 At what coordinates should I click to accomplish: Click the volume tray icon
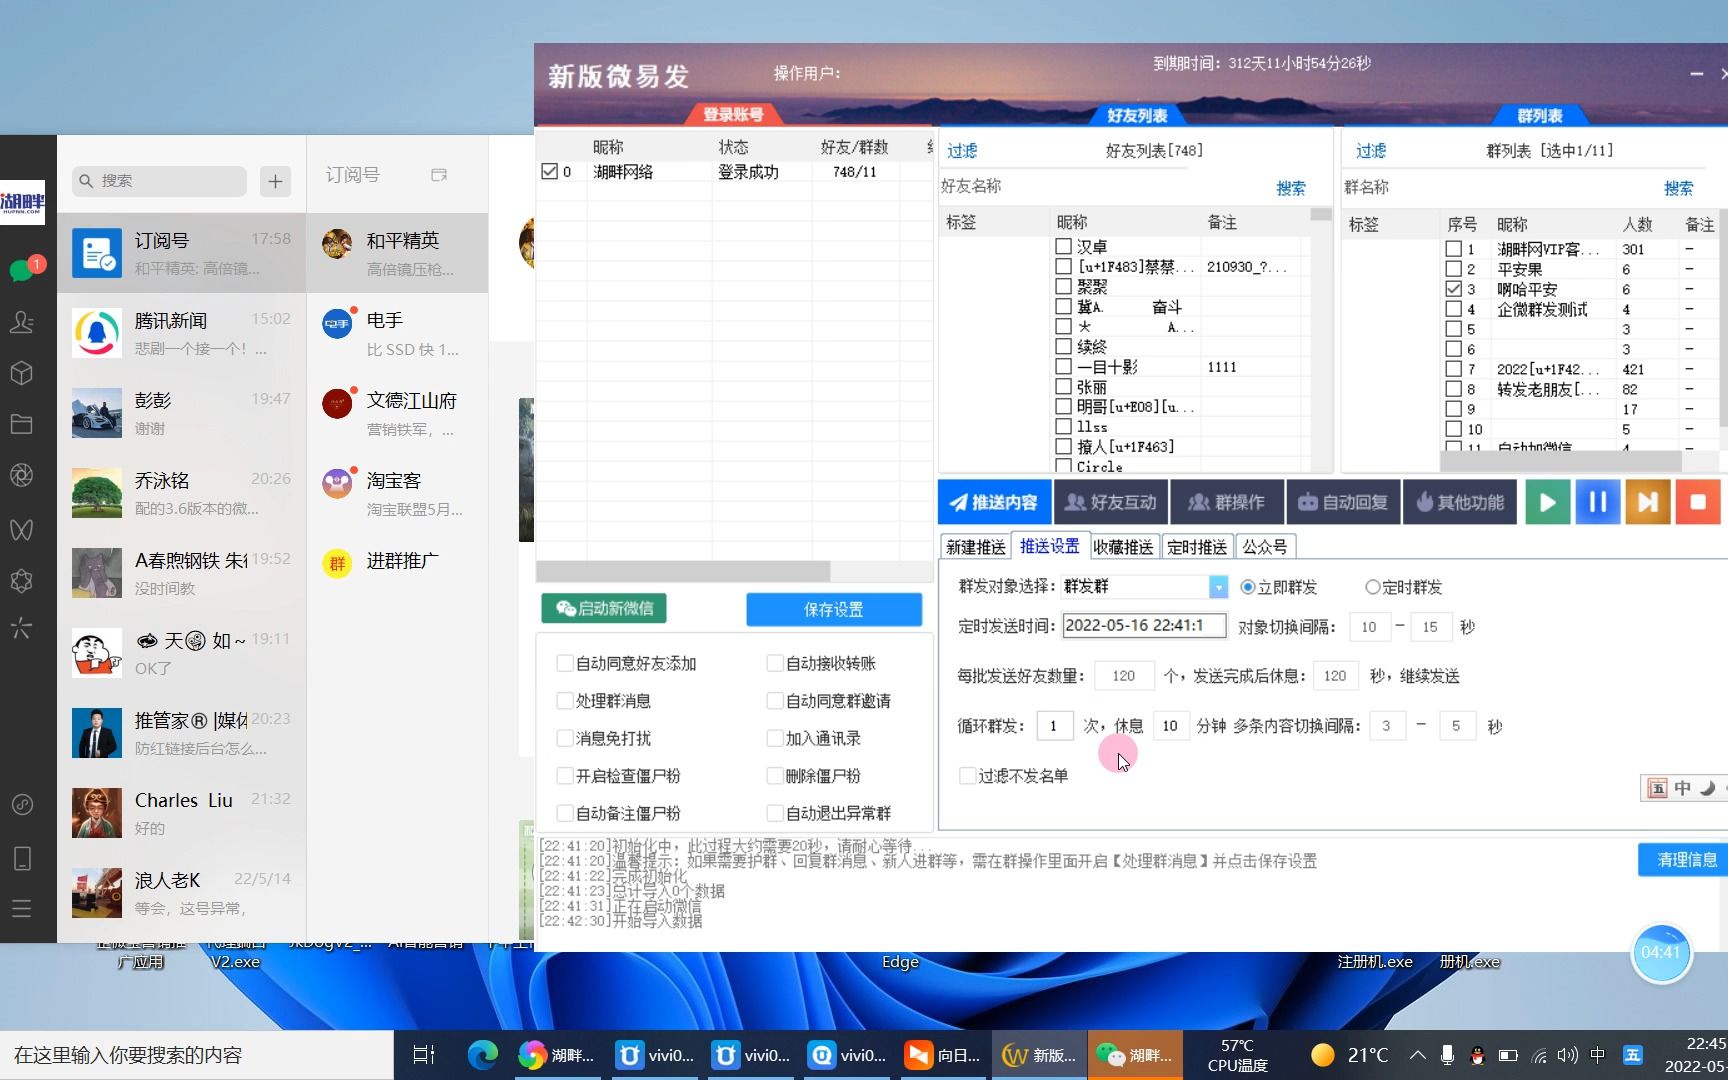(x=1567, y=1055)
